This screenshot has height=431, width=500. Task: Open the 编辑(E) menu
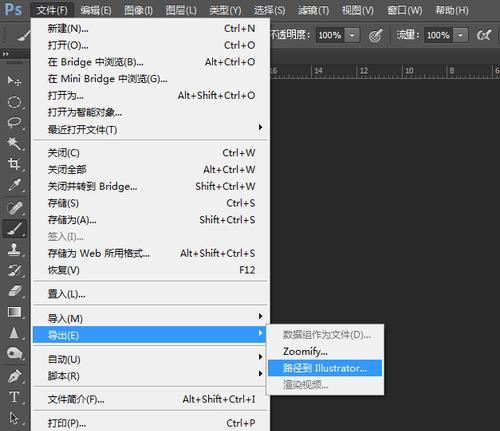pos(96,10)
